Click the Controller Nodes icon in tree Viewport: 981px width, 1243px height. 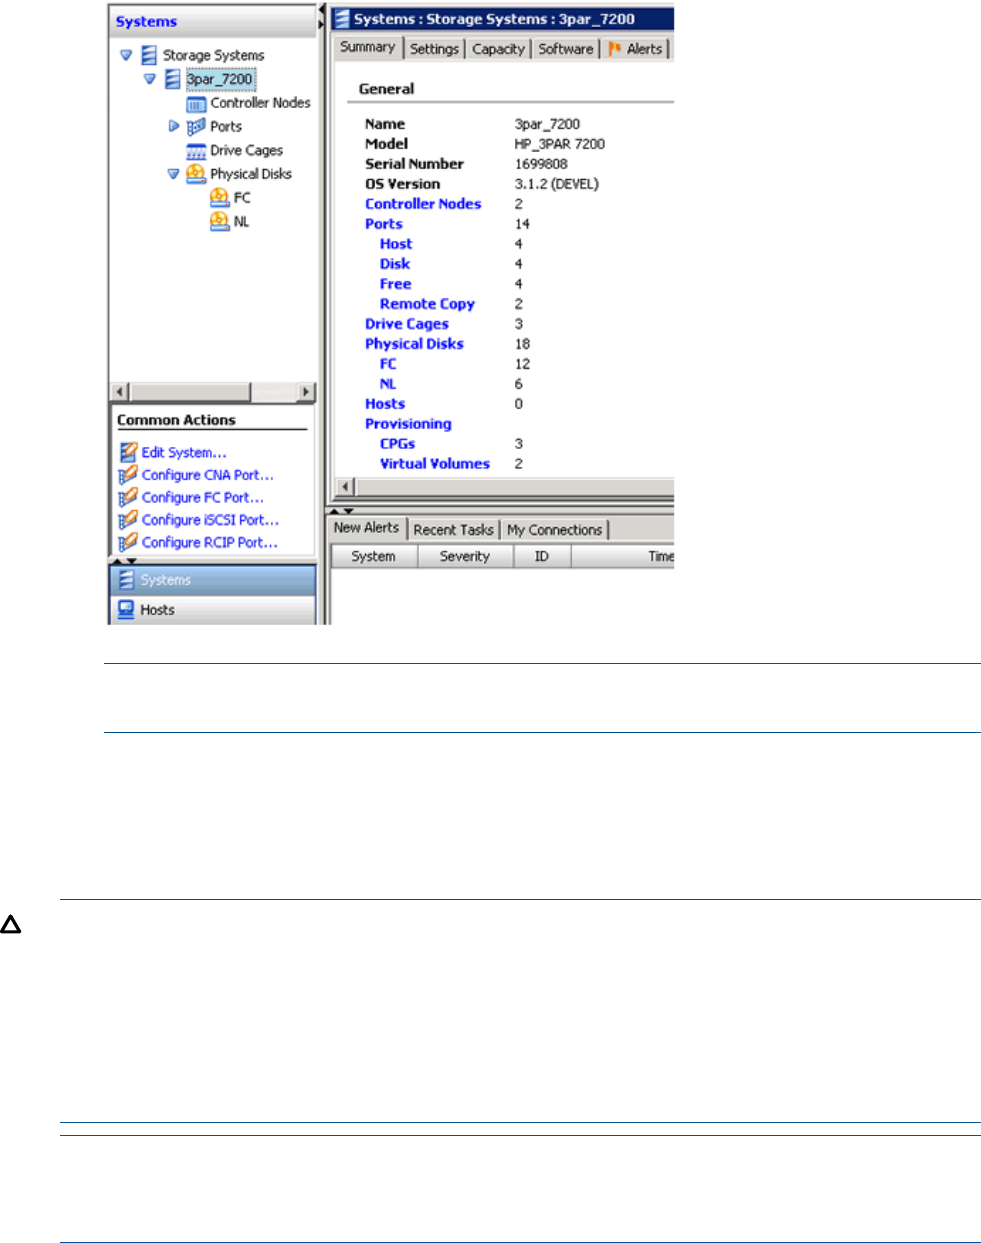(x=197, y=103)
